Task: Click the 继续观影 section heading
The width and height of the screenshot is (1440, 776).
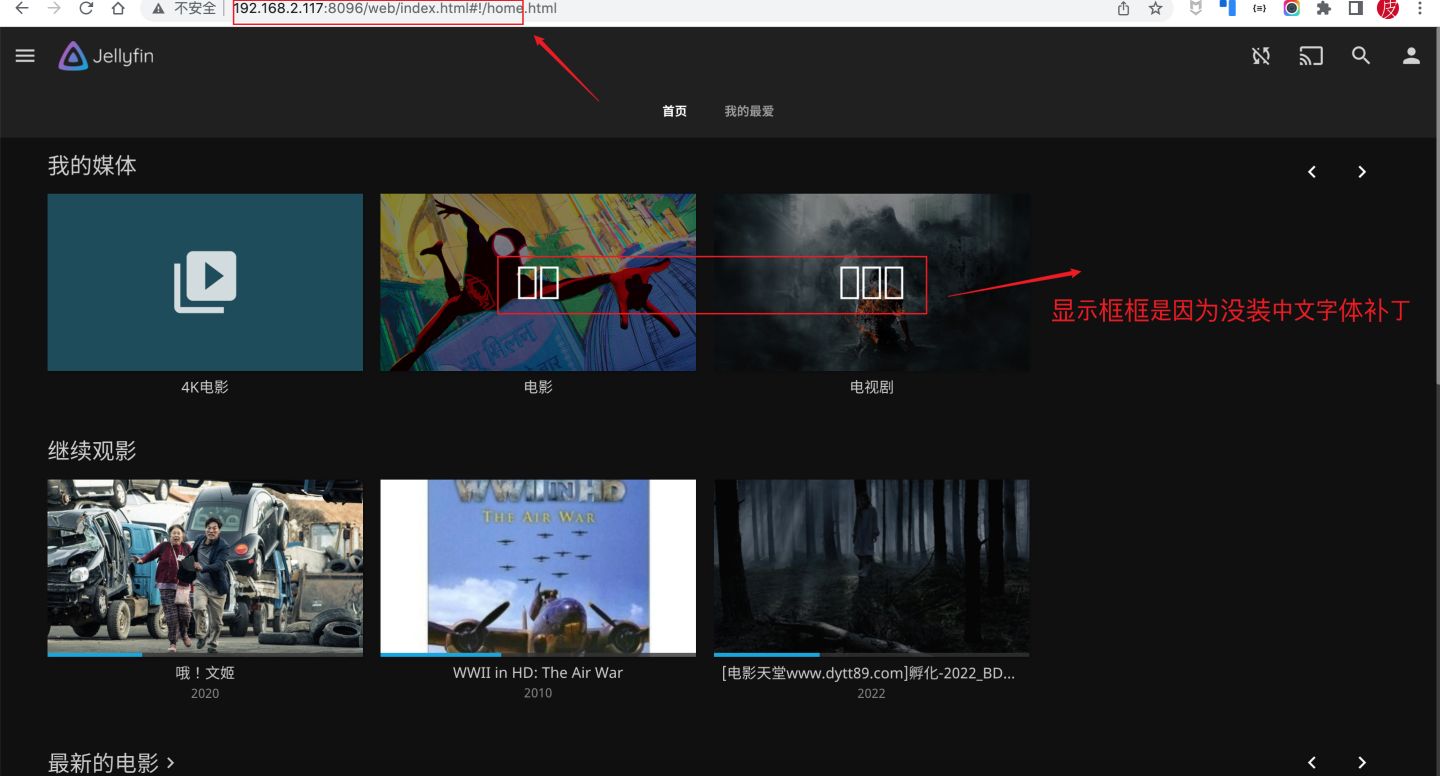Action: 92,451
